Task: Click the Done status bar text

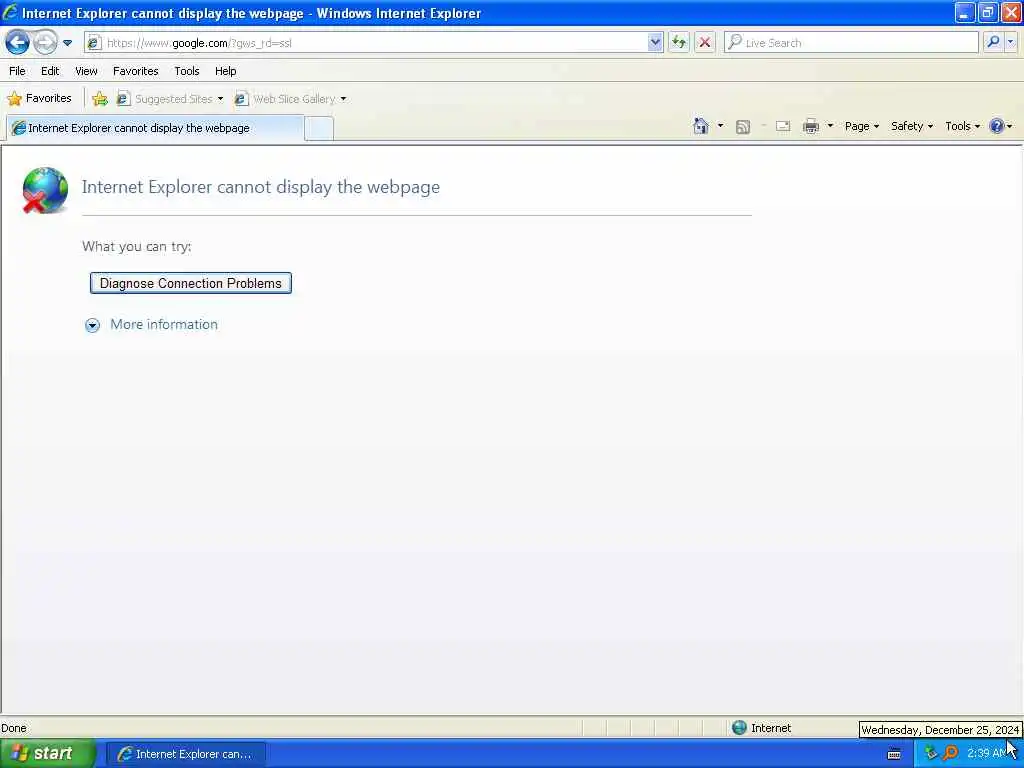Action: pyautogui.click(x=14, y=728)
